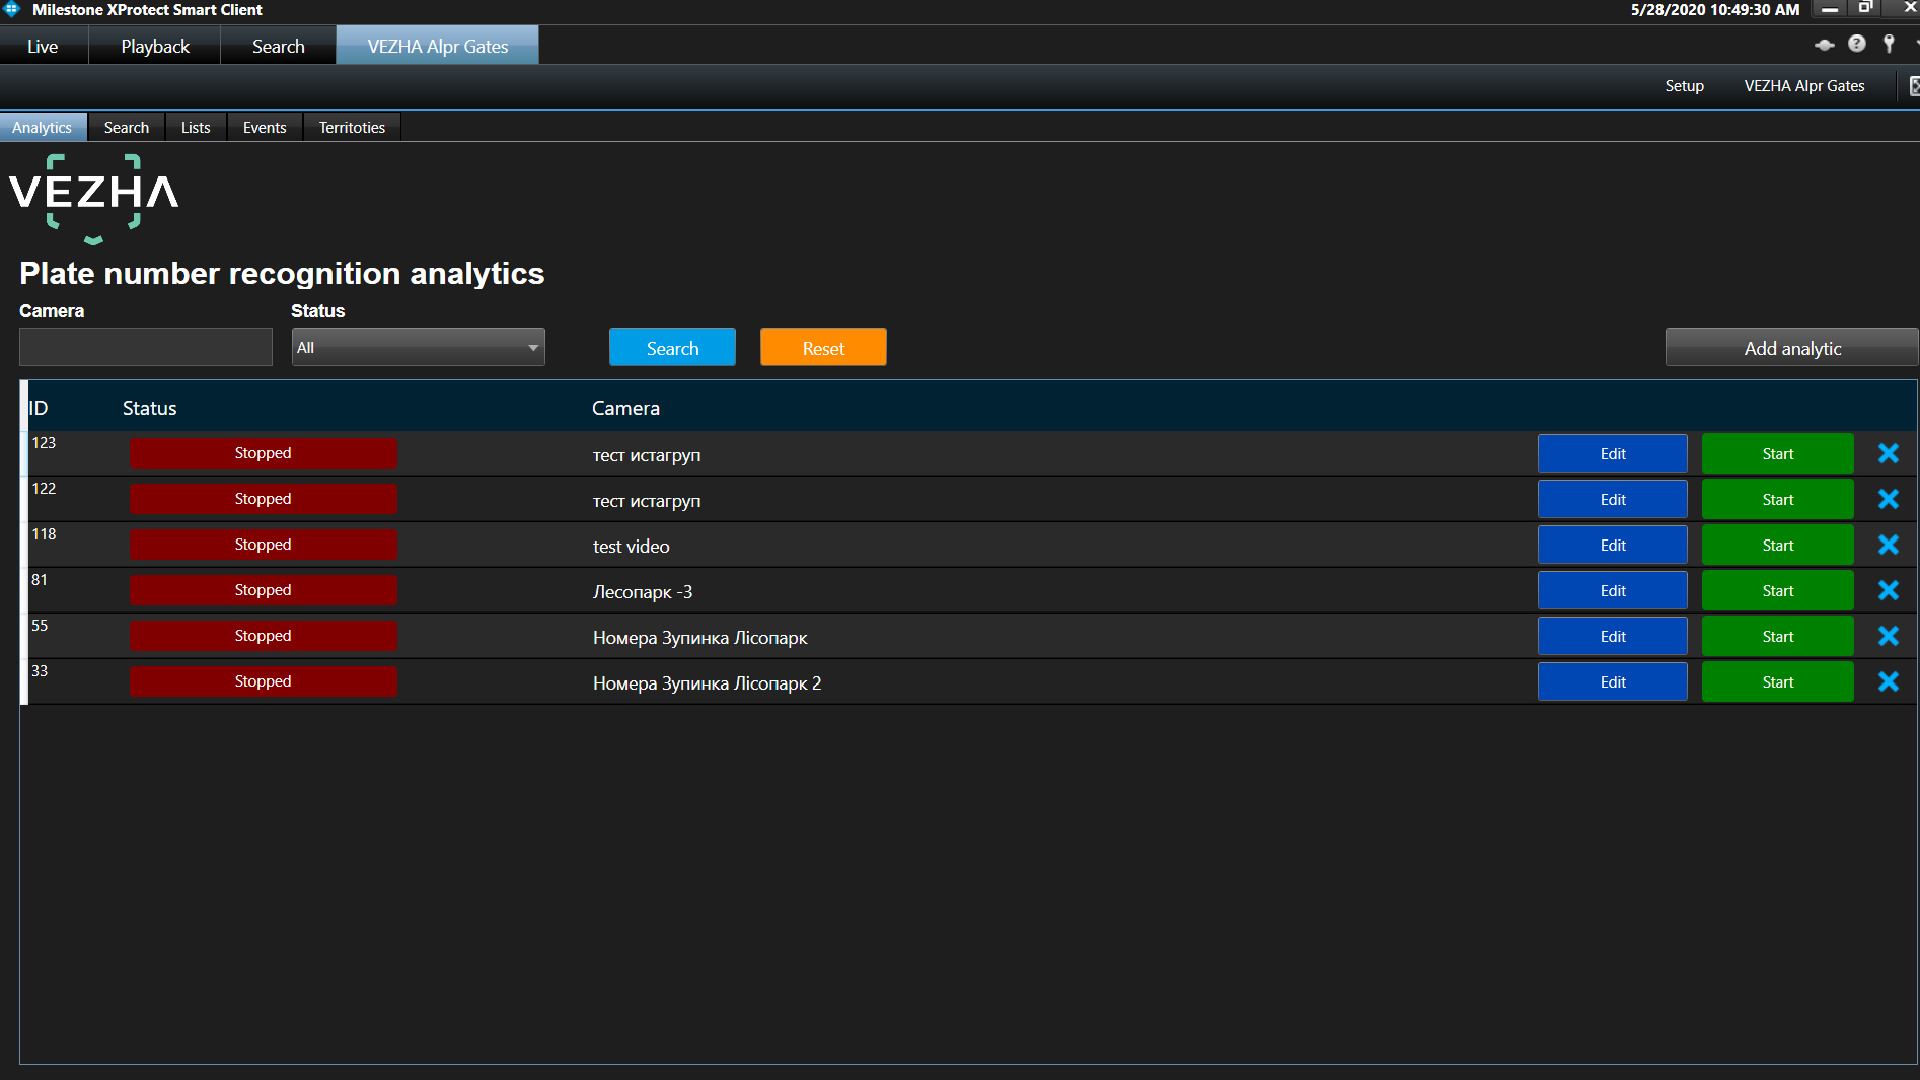Go to the Events sub-tab
The height and width of the screenshot is (1080, 1920).
pyautogui.click(x=264, y=127)
